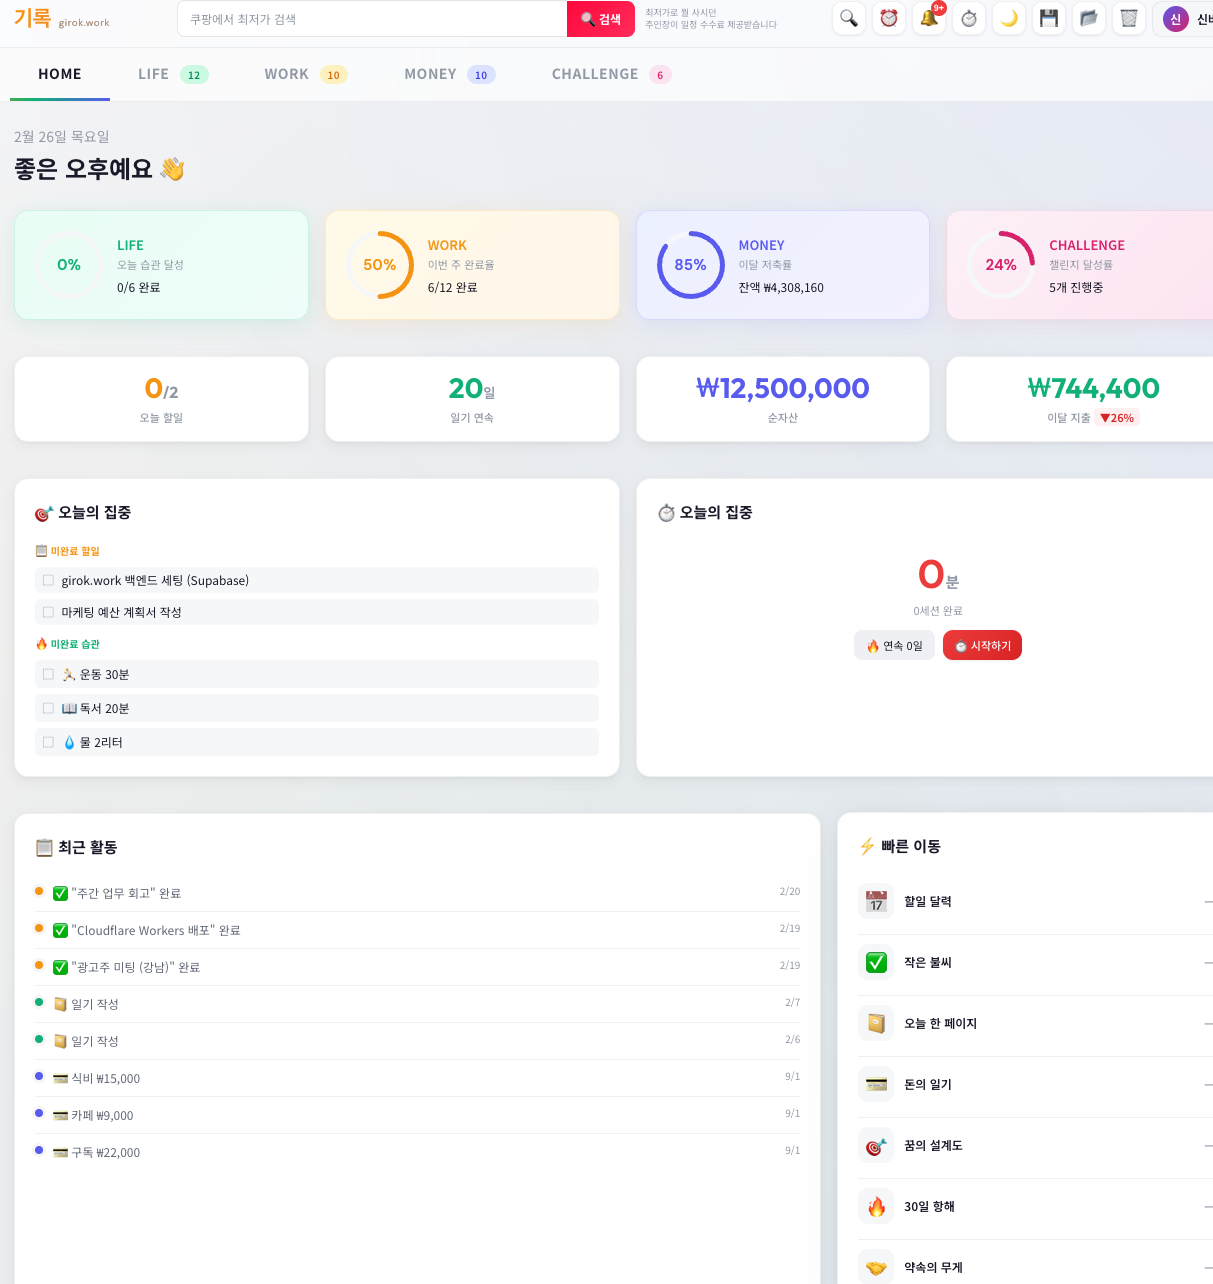Toggle dark mode with the moon icon
This screenshot has width=1213, height=1284.
coord(1008,18)
